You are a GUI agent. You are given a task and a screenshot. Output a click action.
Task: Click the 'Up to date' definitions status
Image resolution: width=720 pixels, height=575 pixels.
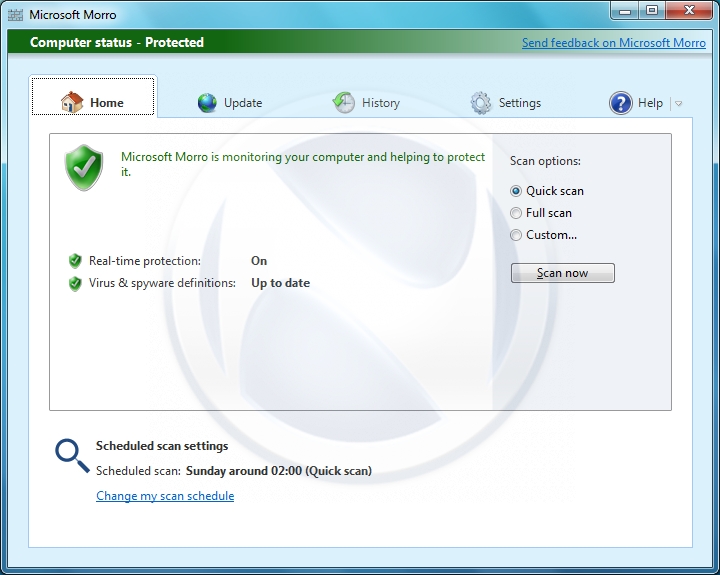click(x=280, y=283)
